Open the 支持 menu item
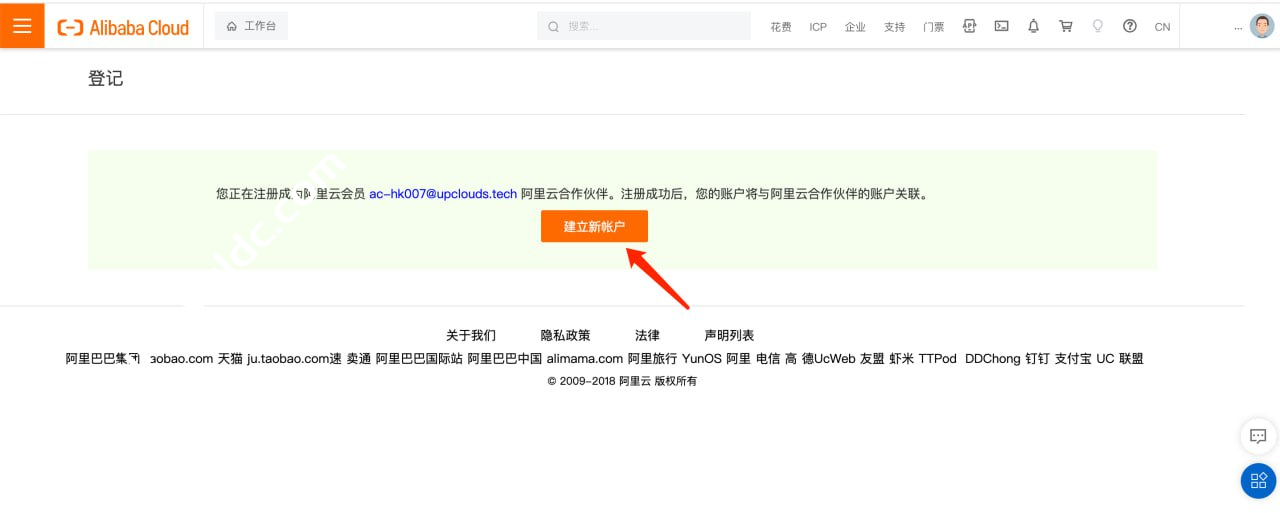This screenshot has height=513, width=1280. (x=894, y=27)
